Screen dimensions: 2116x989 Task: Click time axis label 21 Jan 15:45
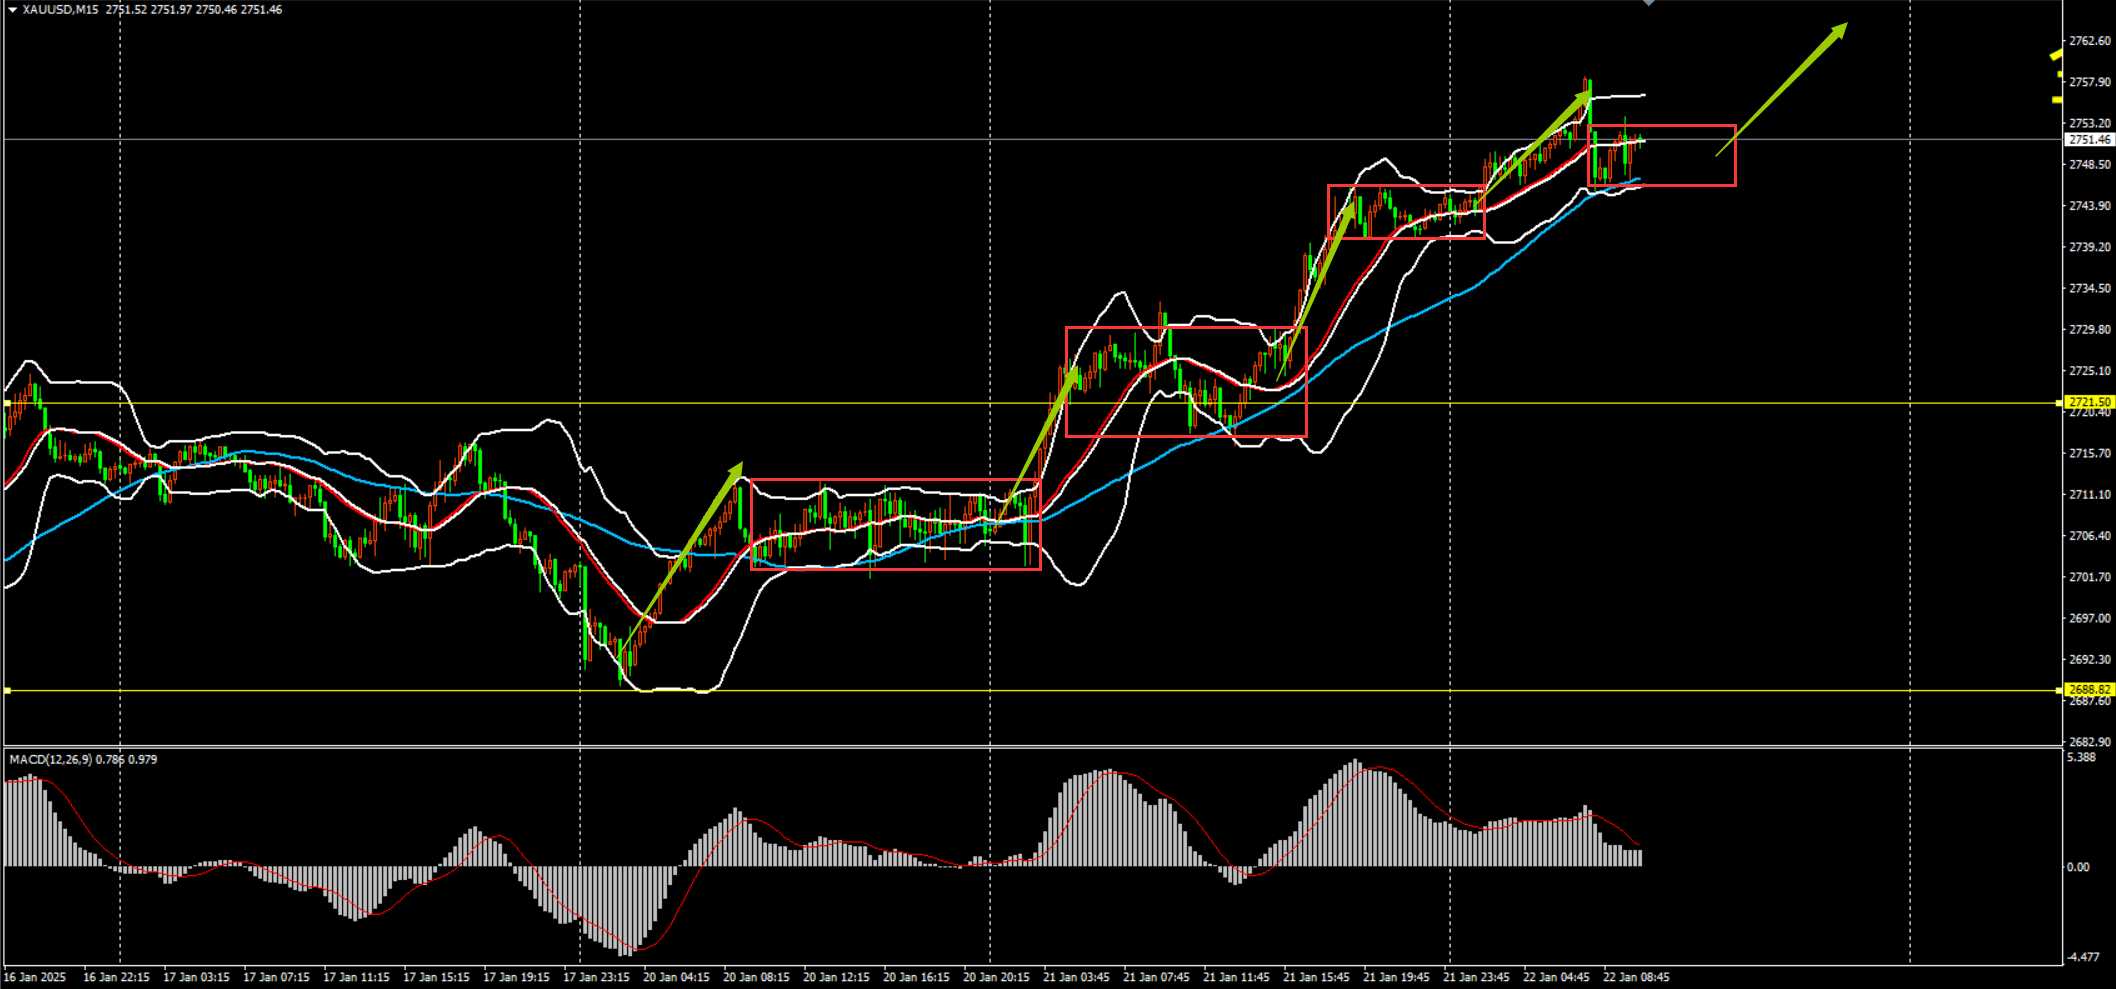1316,977
